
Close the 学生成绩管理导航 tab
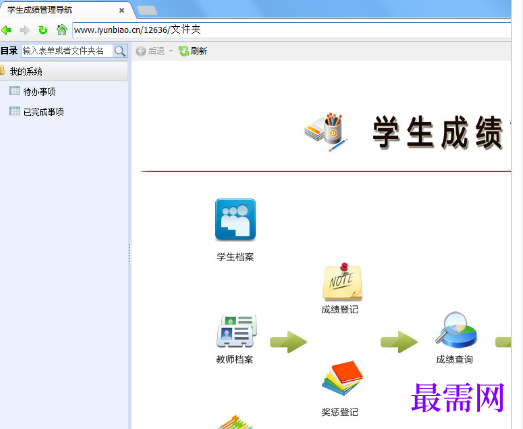coord(122,10)
